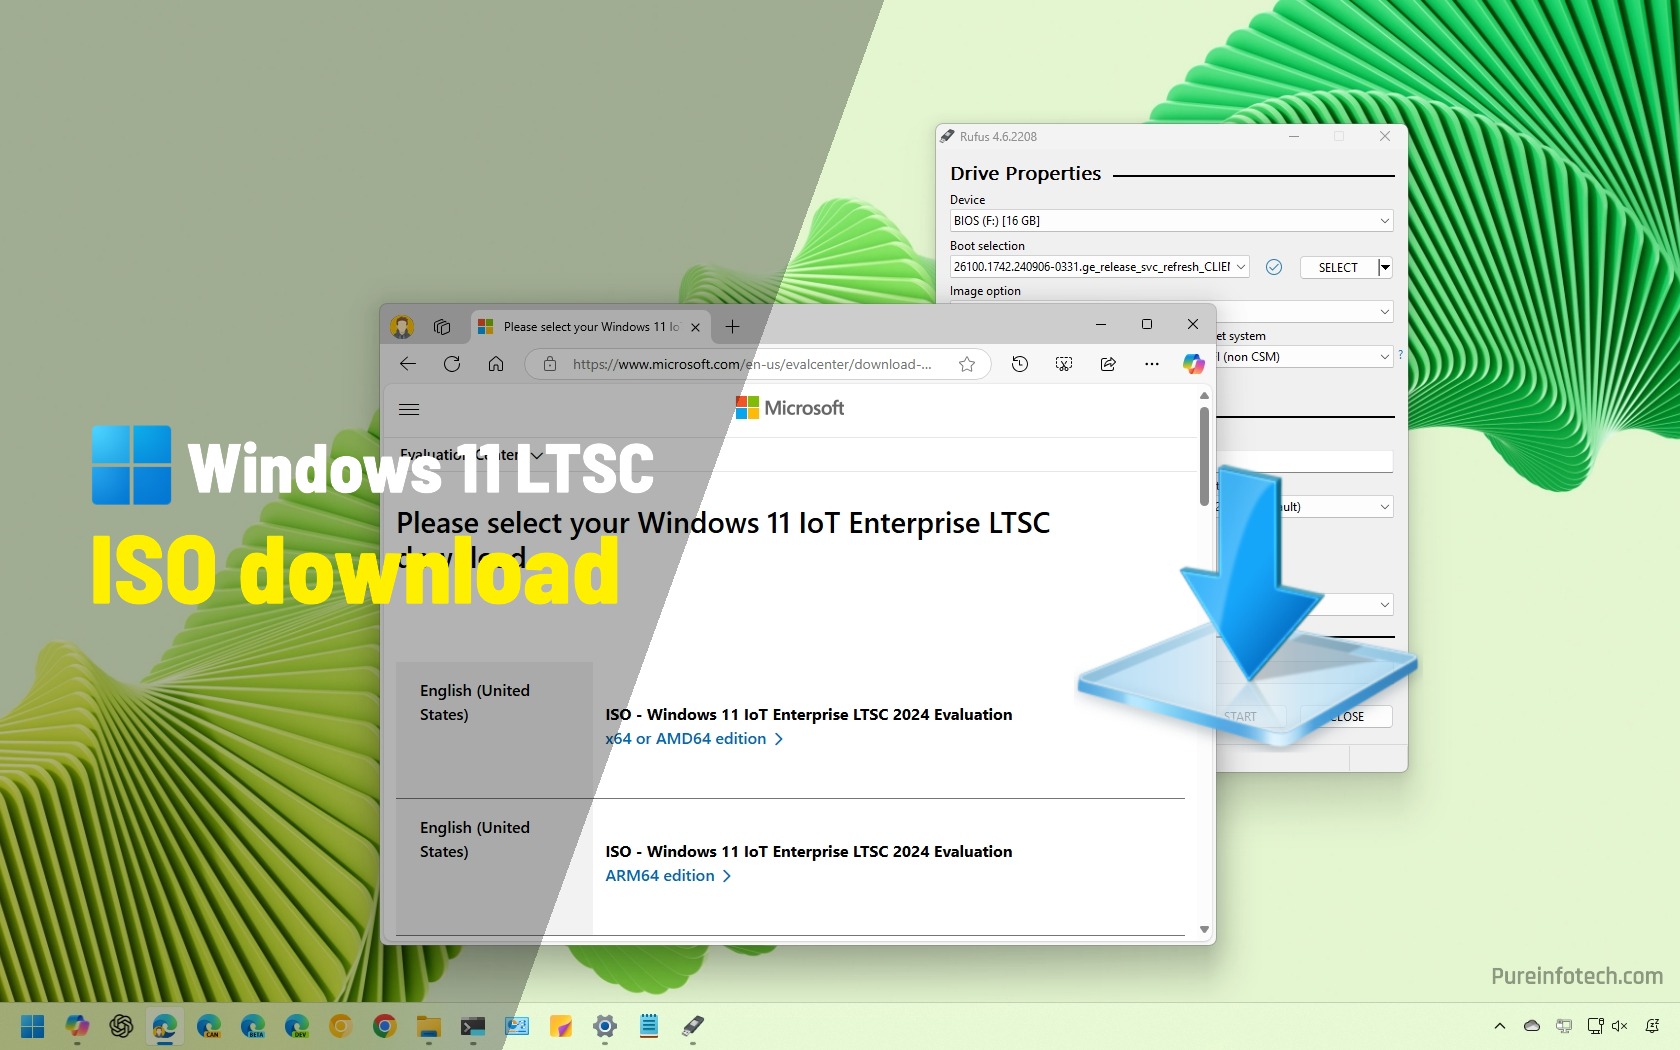
Task: Open Copilot in the Edge toolbar
Action: pos(1192,364)
